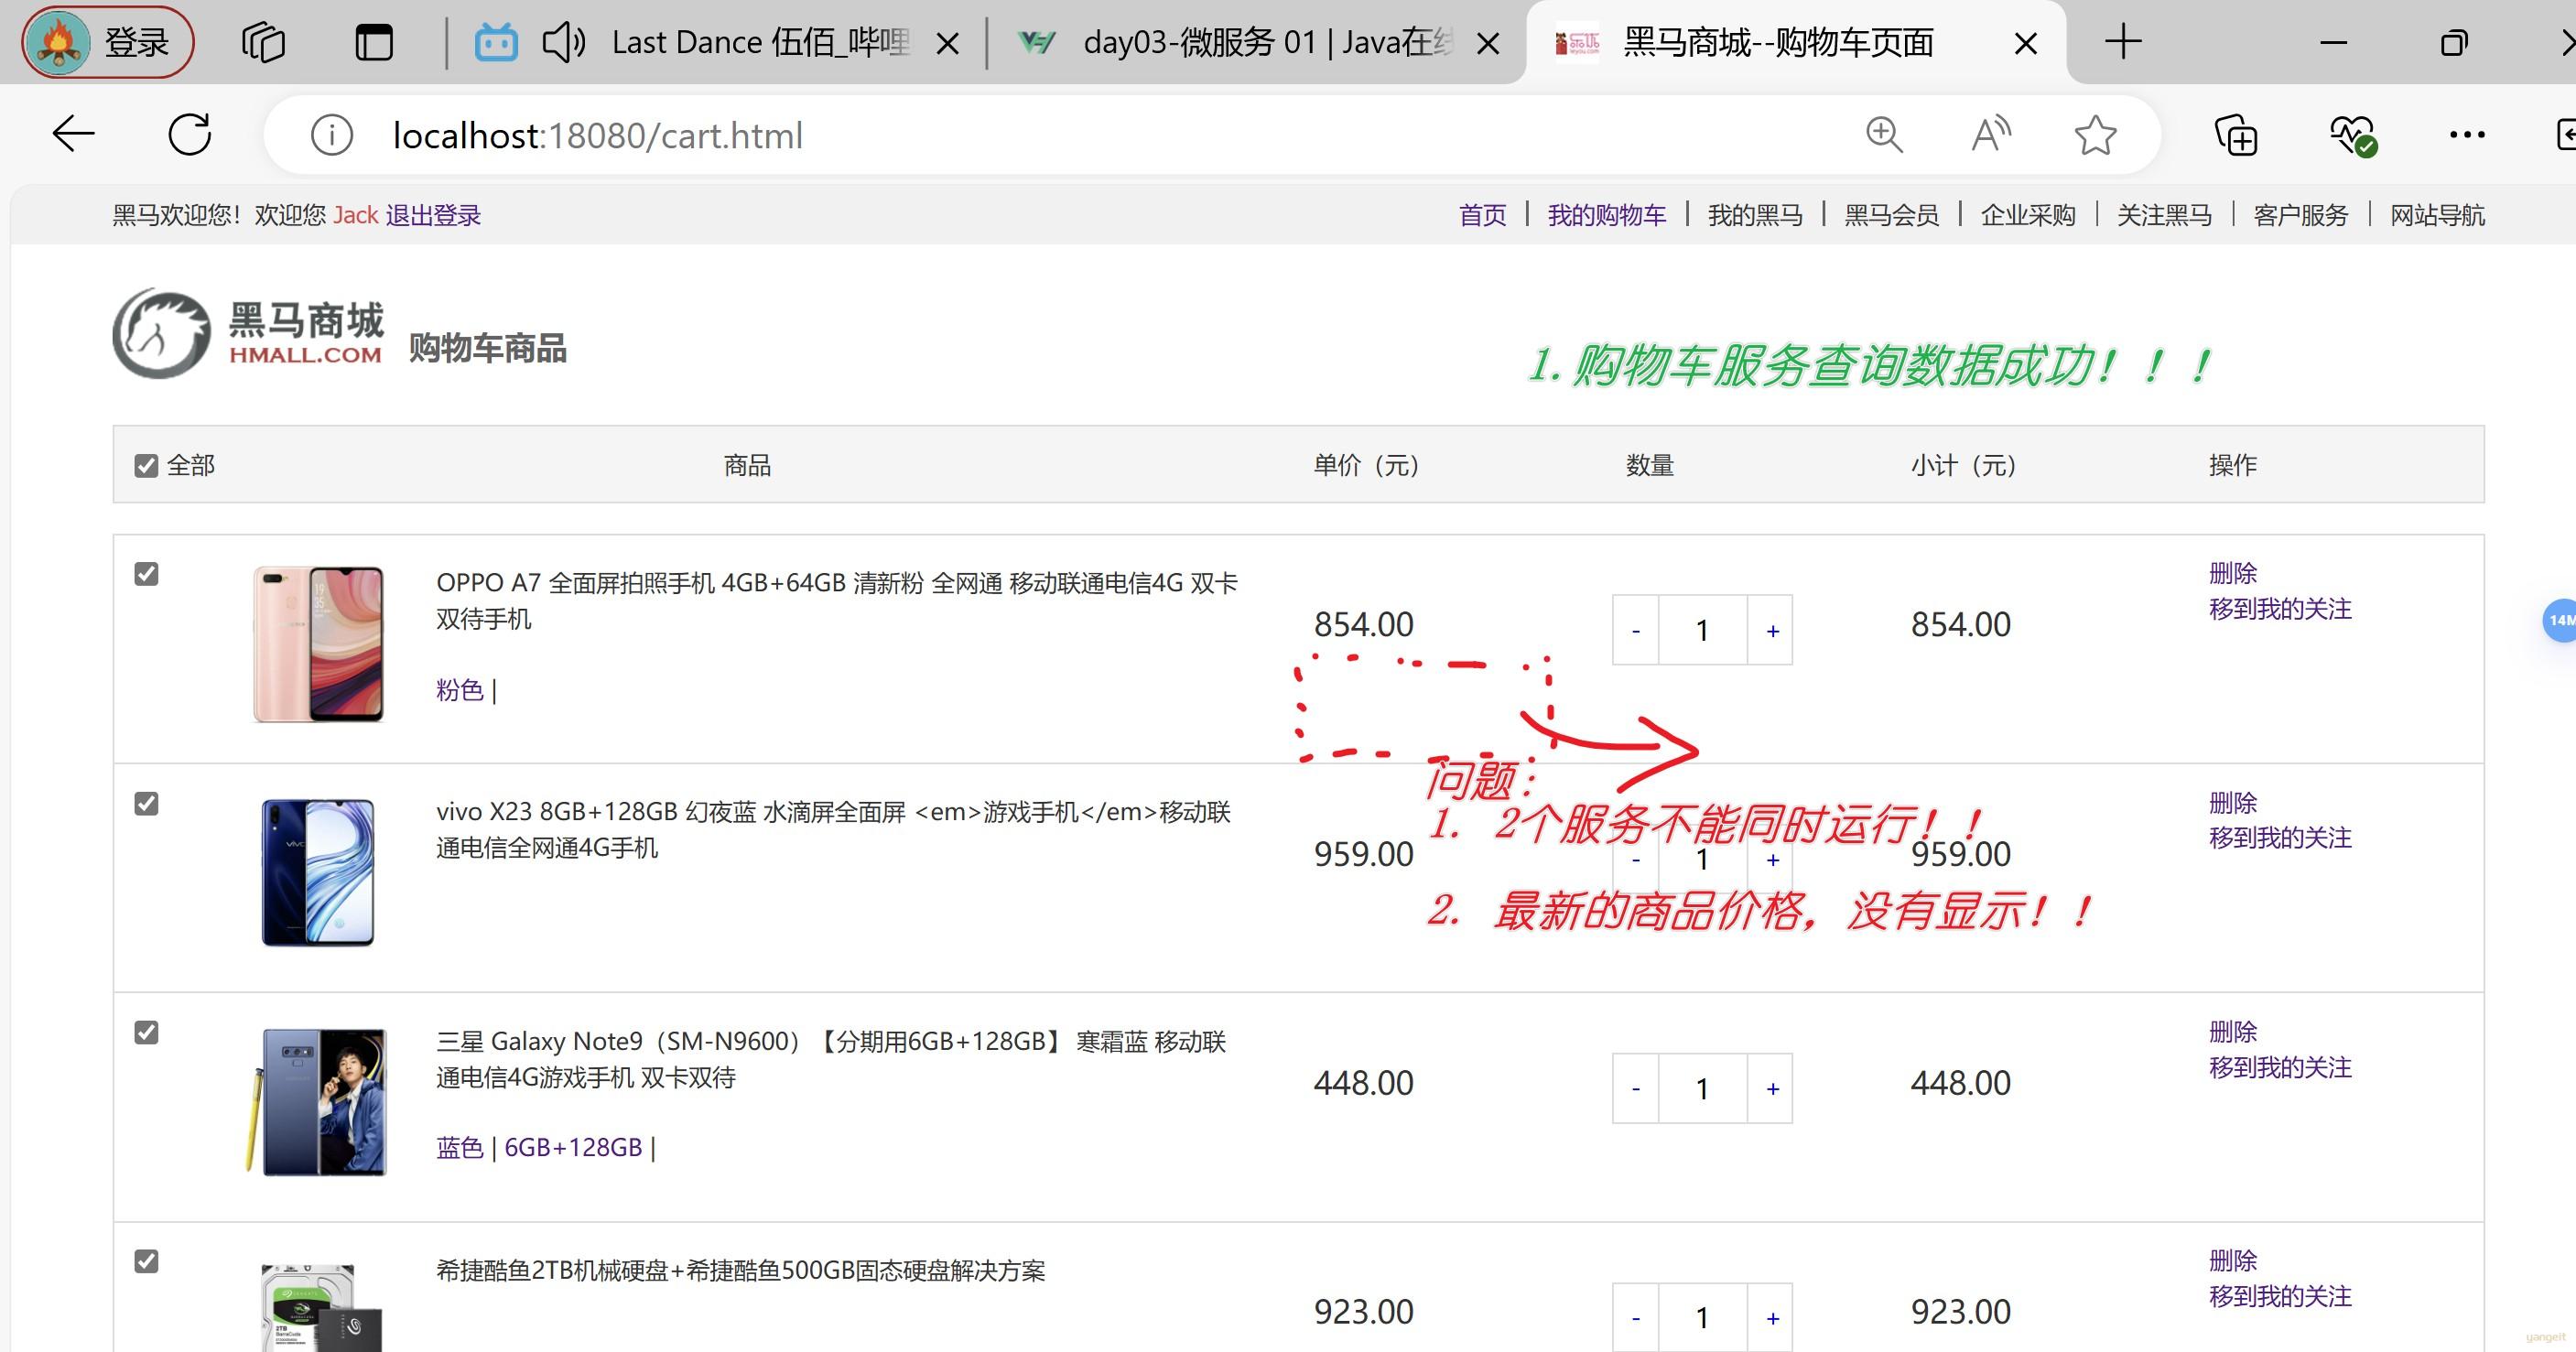Click the 登录 profile button

click(x=108, y=42)
